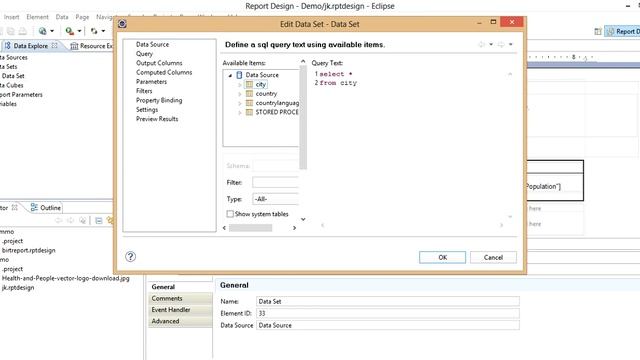Click the vertical scrollbar of Available Items
This screenshot has width=640, height=360.
coord(303,118)
